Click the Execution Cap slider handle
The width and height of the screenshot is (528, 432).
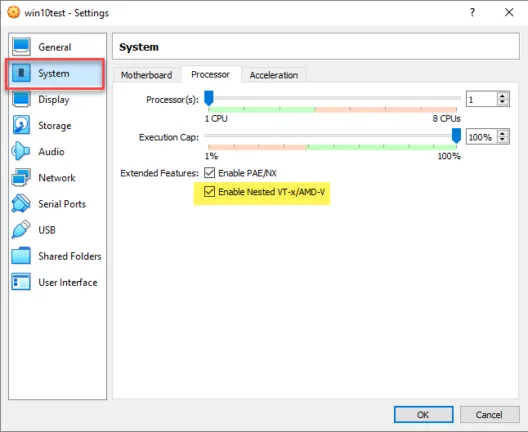[456, 136]
